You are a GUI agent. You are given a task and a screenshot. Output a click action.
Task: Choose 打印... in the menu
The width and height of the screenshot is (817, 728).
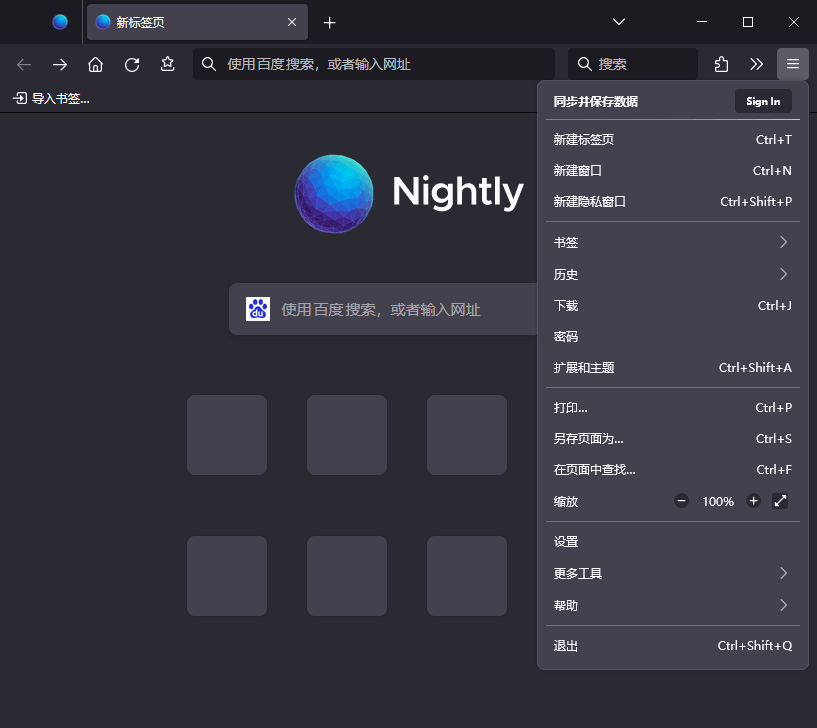[672, 408]
